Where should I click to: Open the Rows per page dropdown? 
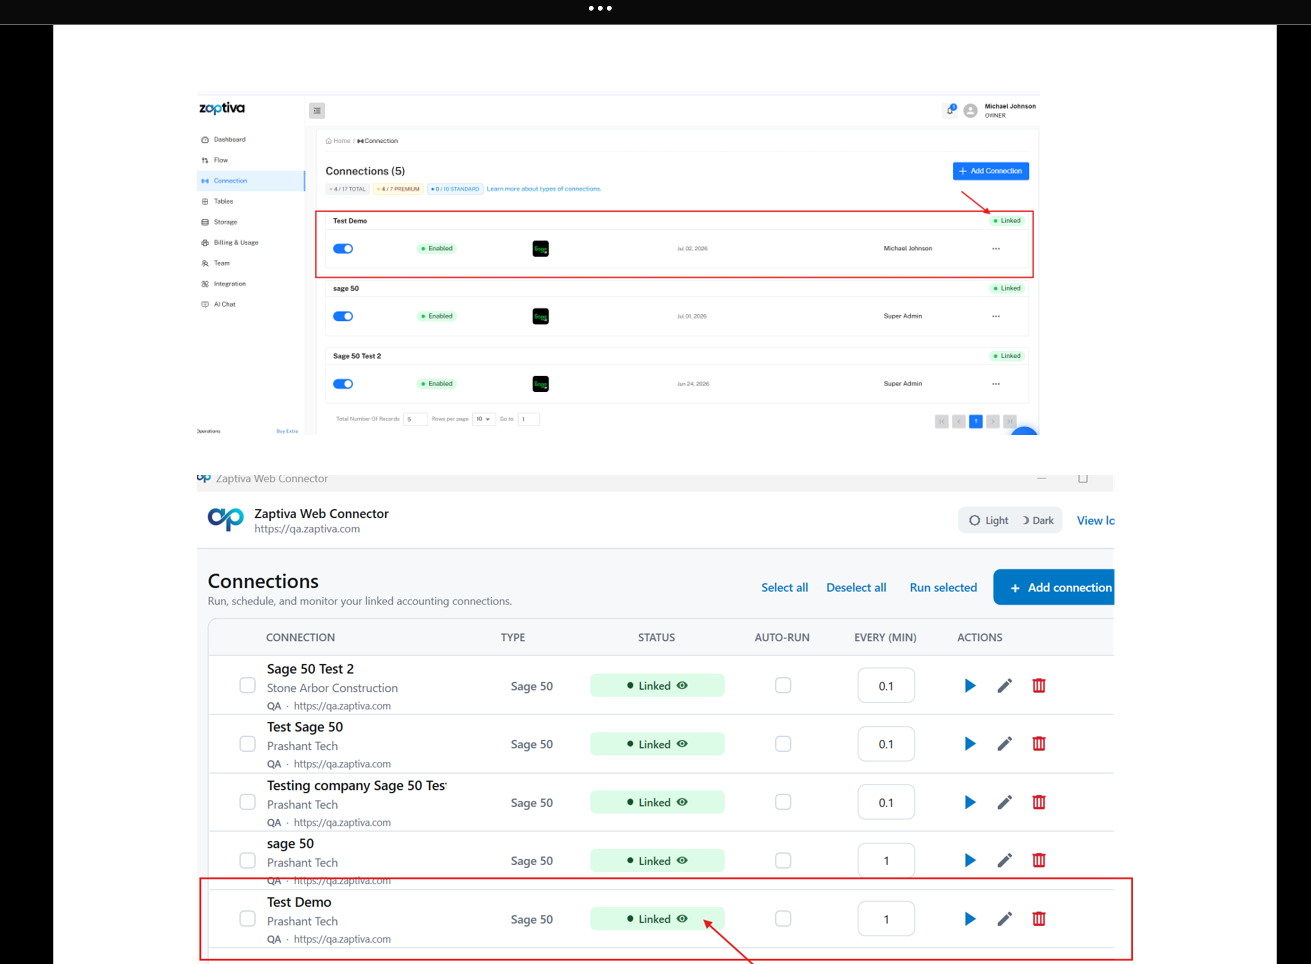click(x=484, y=419)
